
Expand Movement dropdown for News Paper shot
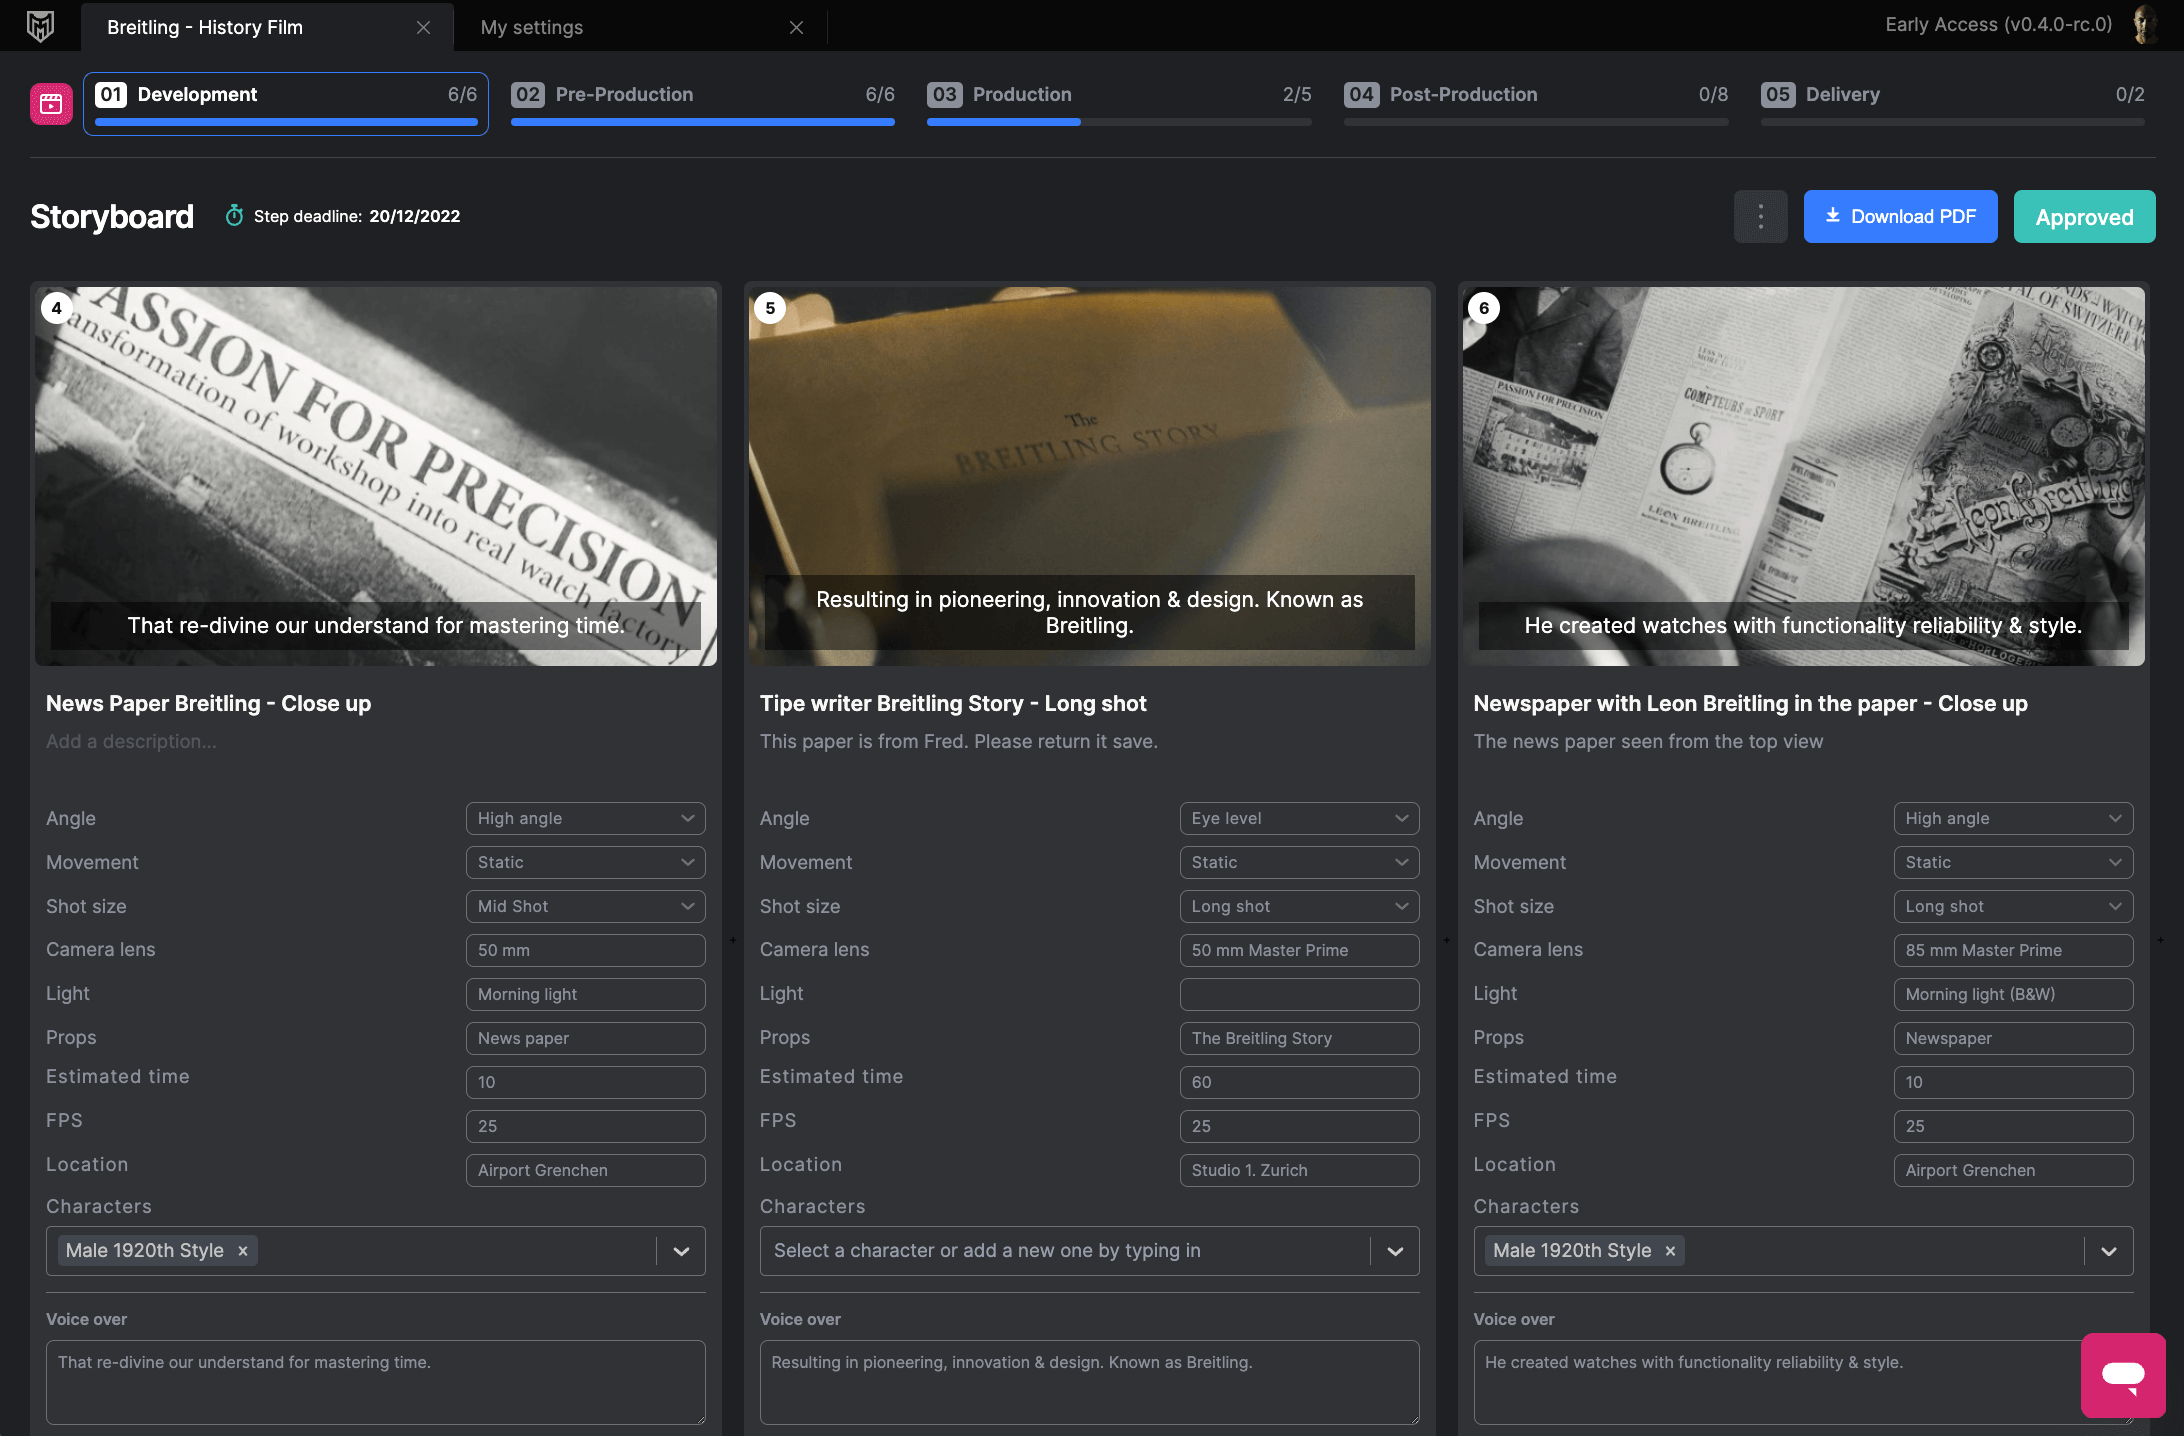tap(585, 862)
